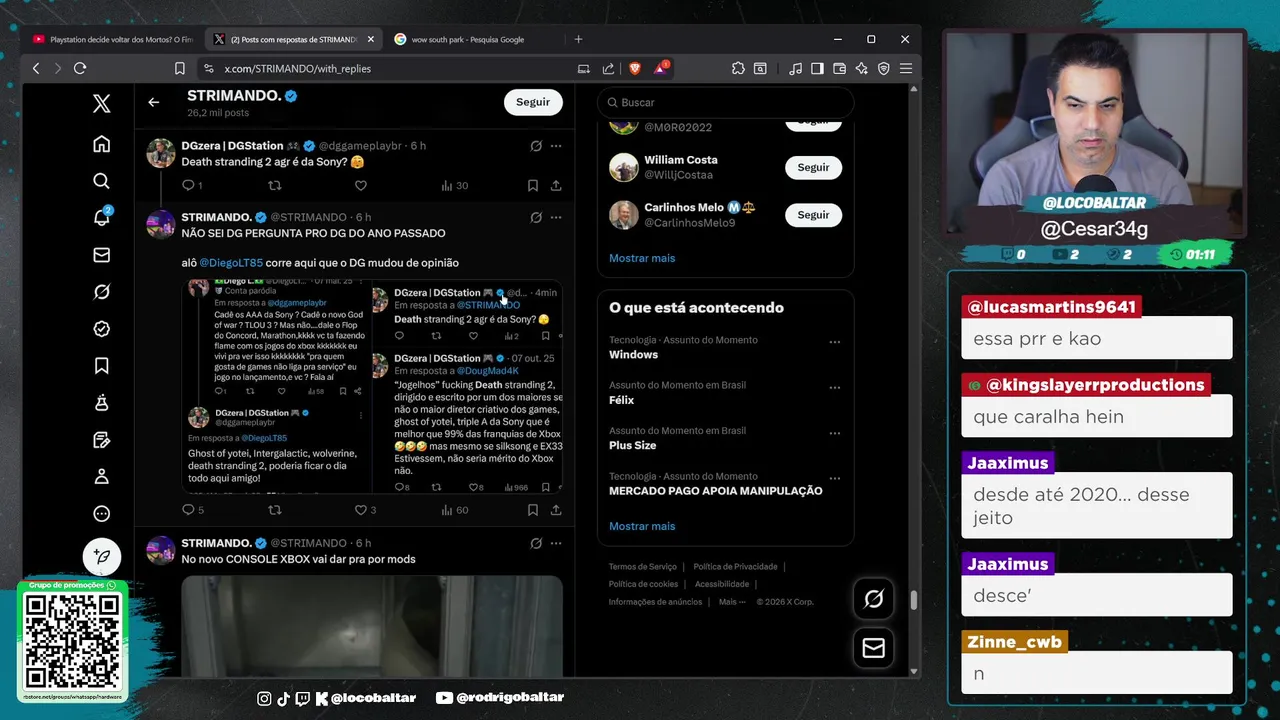Close the STRIMANDO posts tab
1280x720 pixels.
click(370, 39)
